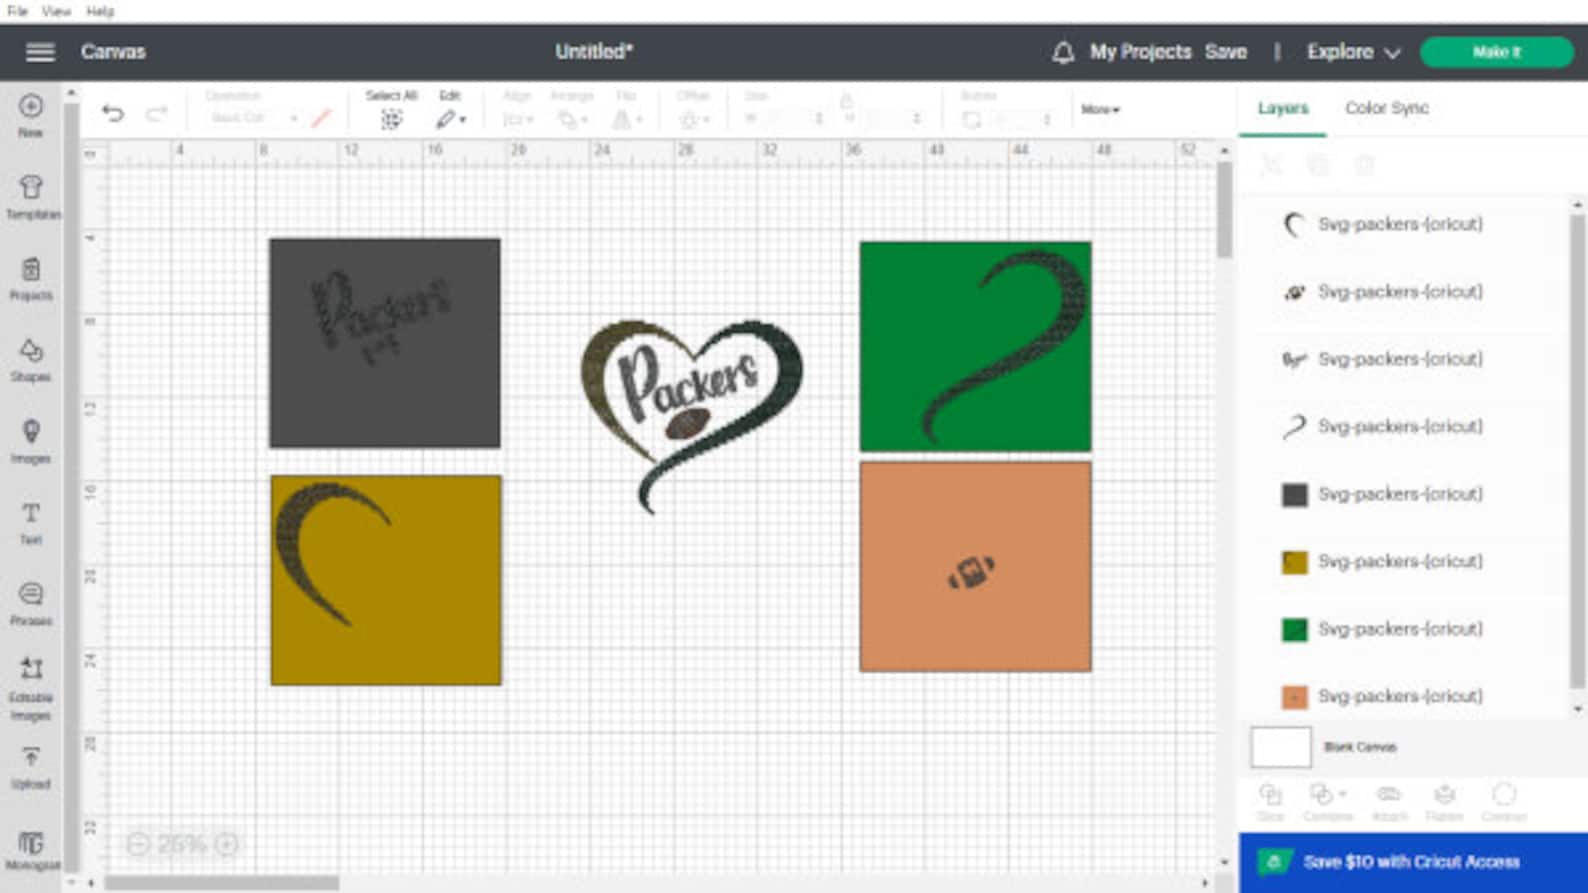This screenshot has width=1588, height=893.
Task: Create a New project from sidebar
Action: tap(31, 115)
